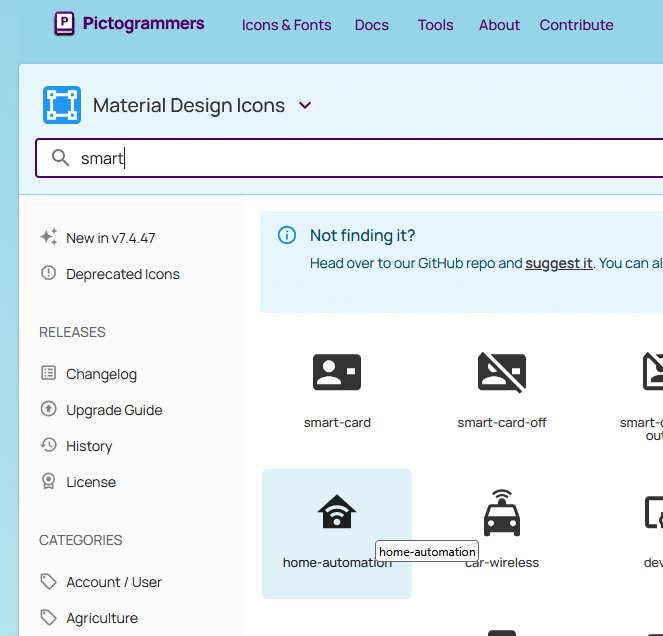Select the smart-card icon
Screen dimensions: 663x636
[337, 372]
